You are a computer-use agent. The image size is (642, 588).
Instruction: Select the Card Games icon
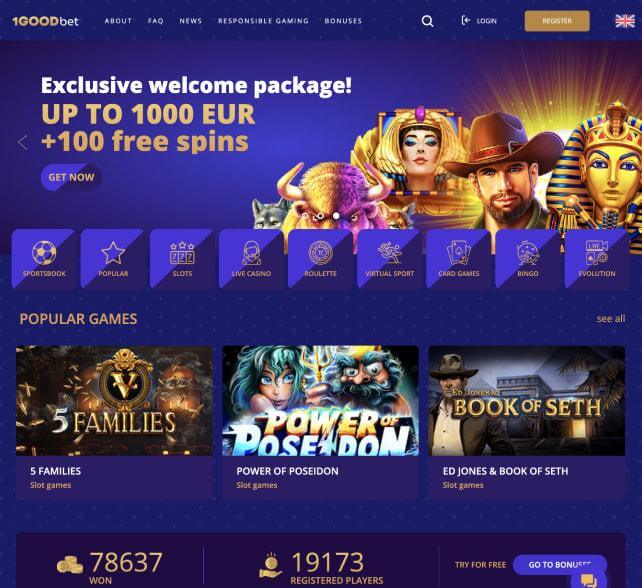459,253
